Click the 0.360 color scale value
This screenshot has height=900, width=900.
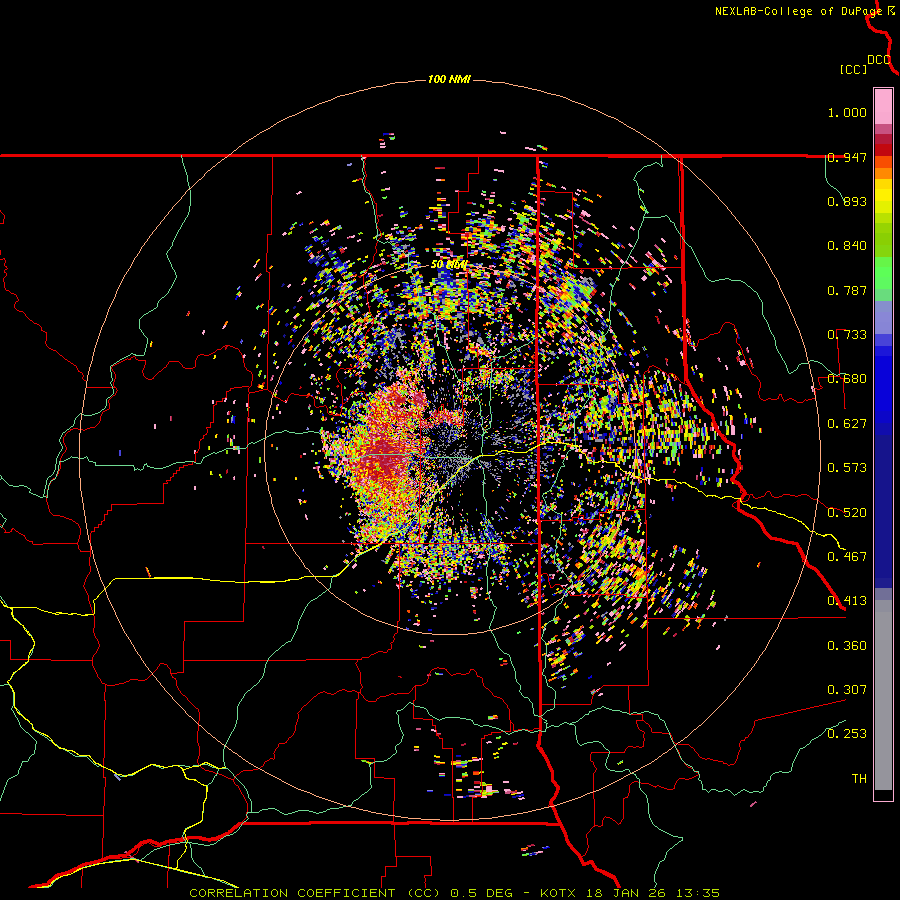847,646
